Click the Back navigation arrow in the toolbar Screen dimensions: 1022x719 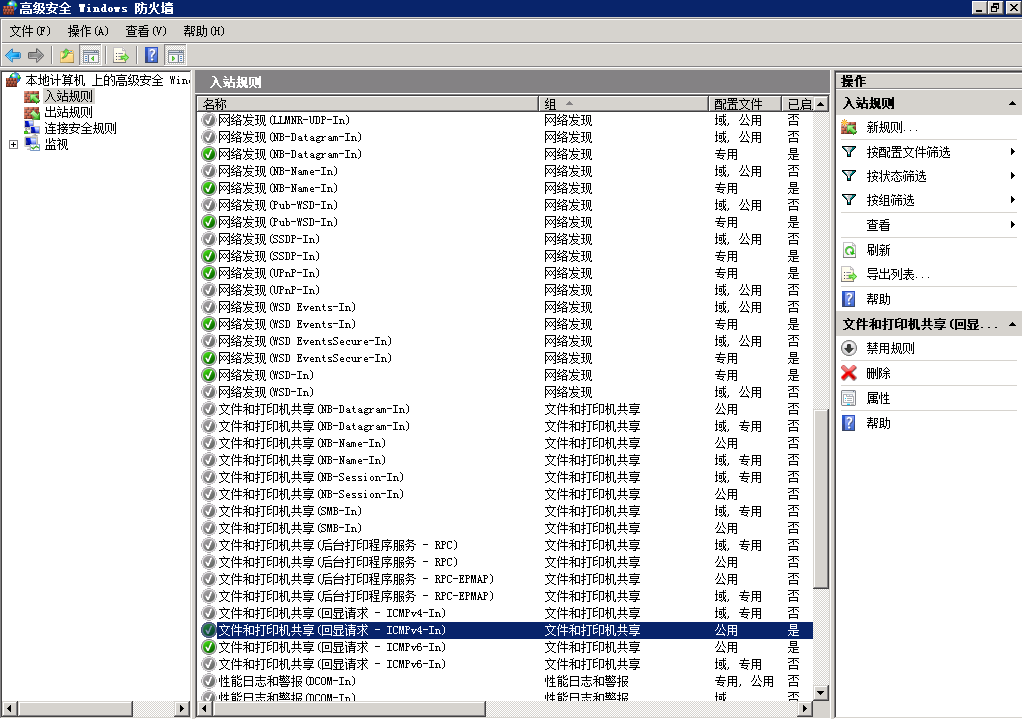(x=11, y=55)
